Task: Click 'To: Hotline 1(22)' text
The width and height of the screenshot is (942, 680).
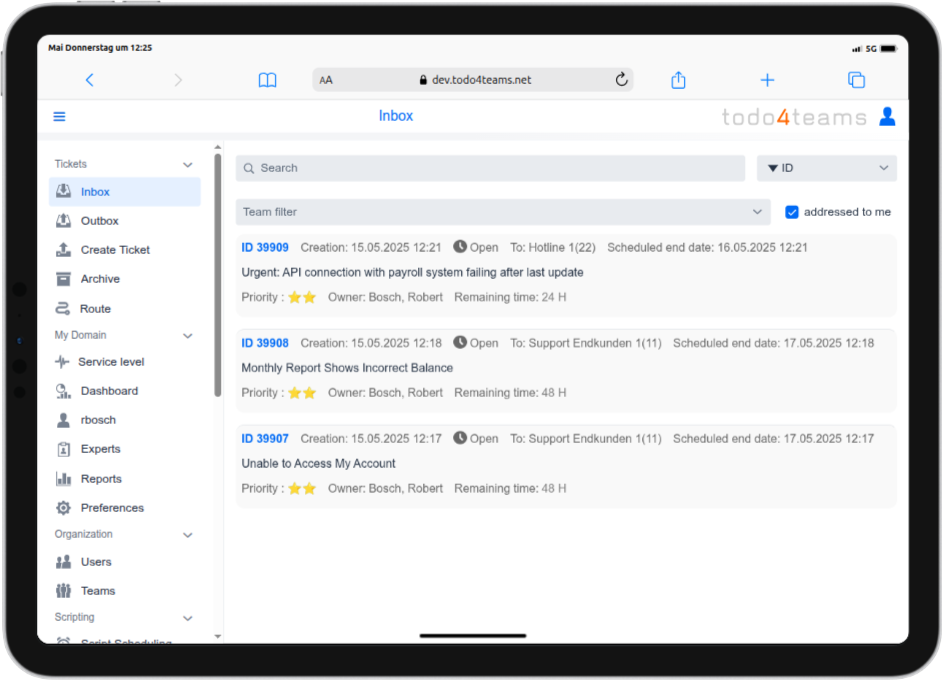Action: (x=553, y=247)
